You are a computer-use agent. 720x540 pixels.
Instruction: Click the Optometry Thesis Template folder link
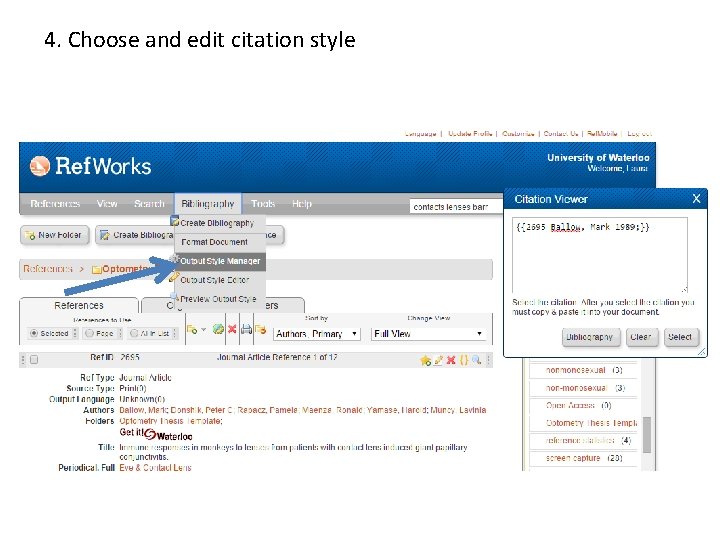pos(170,421)
